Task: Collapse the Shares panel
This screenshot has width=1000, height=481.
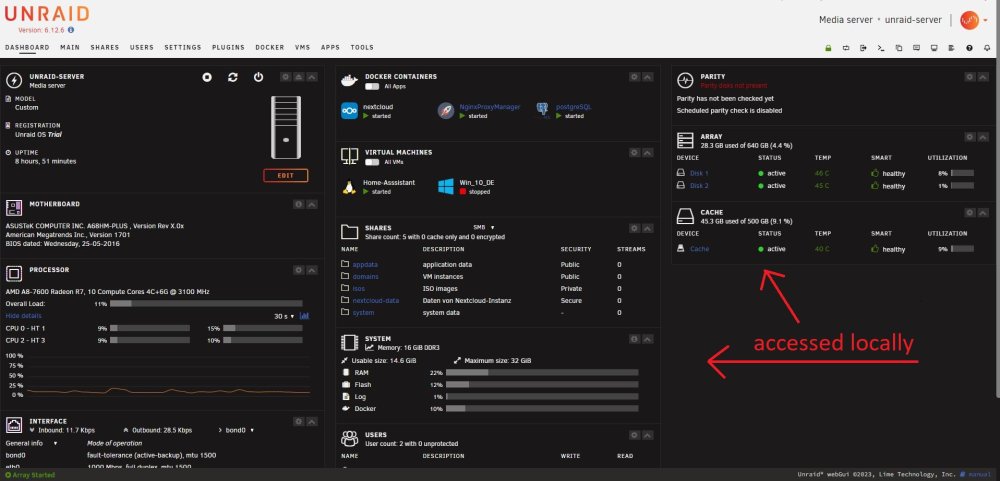Action: (x=647, y=228)
